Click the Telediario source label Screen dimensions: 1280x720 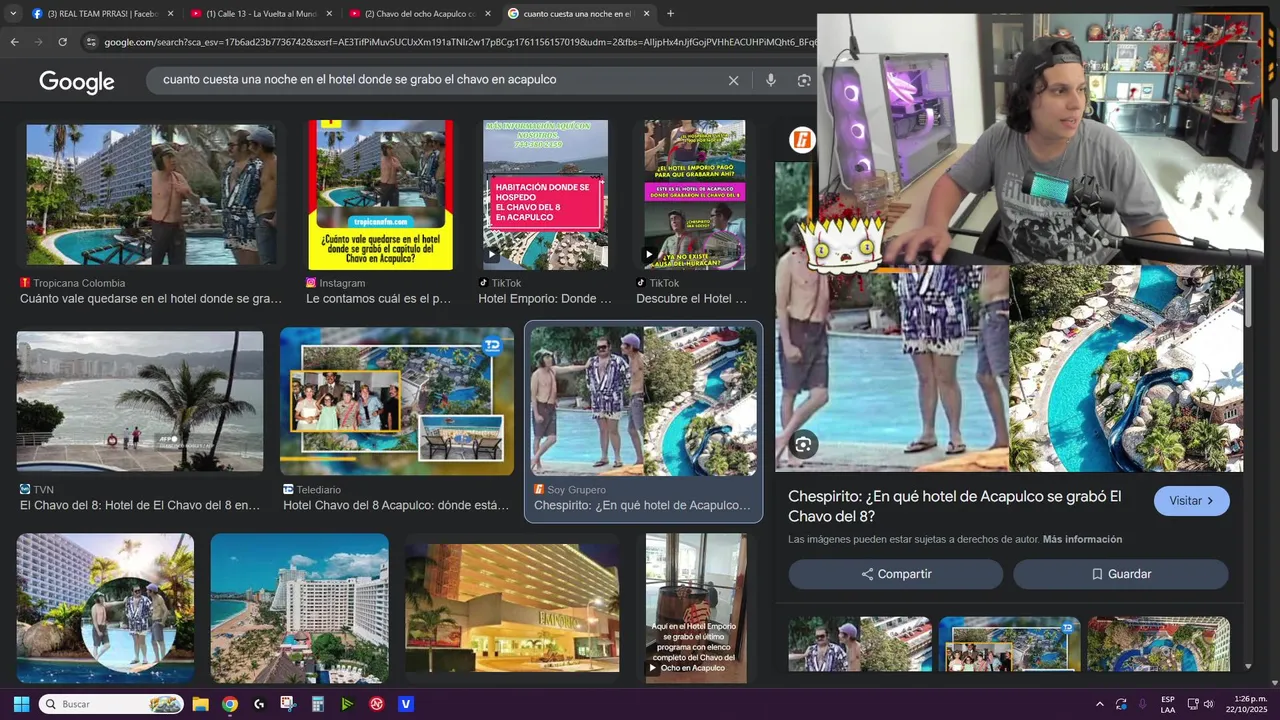[318, 490]
